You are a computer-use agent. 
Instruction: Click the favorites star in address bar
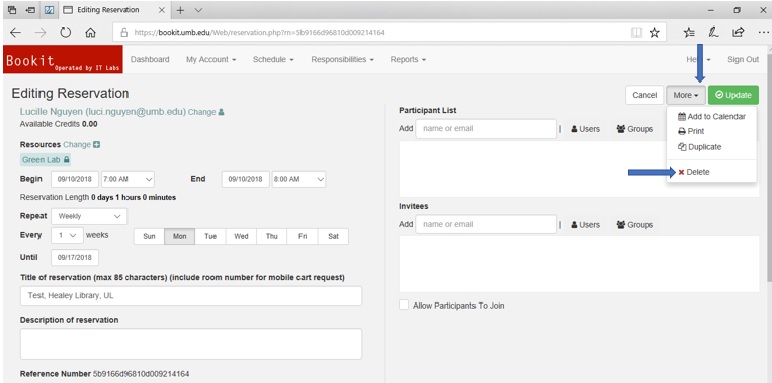(654, 33)
